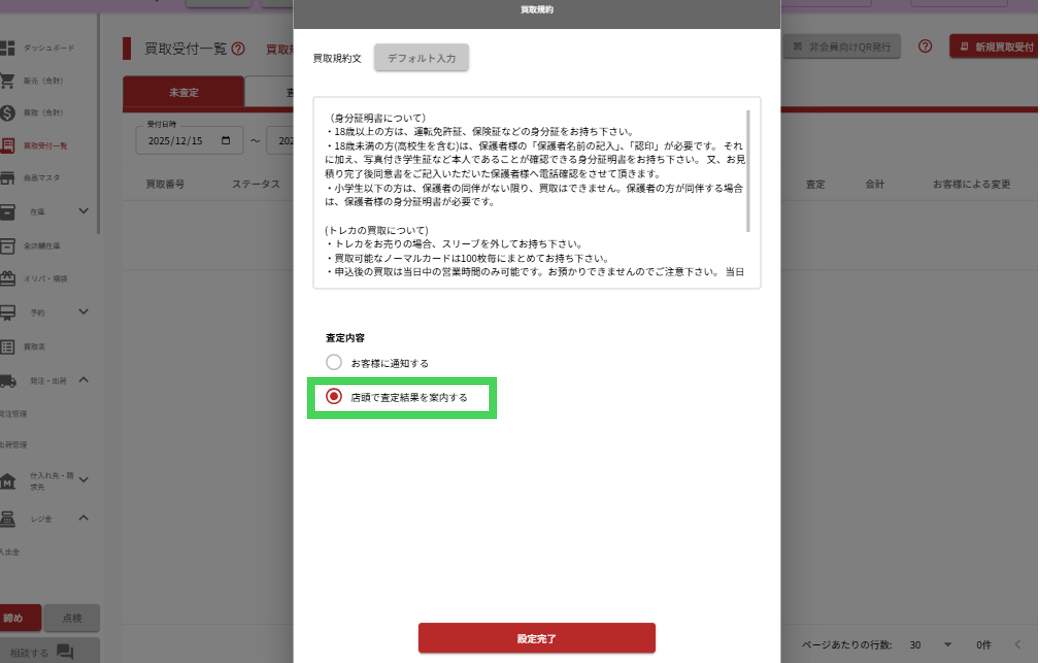The height and width of the screenshot is (663, 1040).
Task: Open the ダッシュボード dashboard icon
Action: click(8, 48)
